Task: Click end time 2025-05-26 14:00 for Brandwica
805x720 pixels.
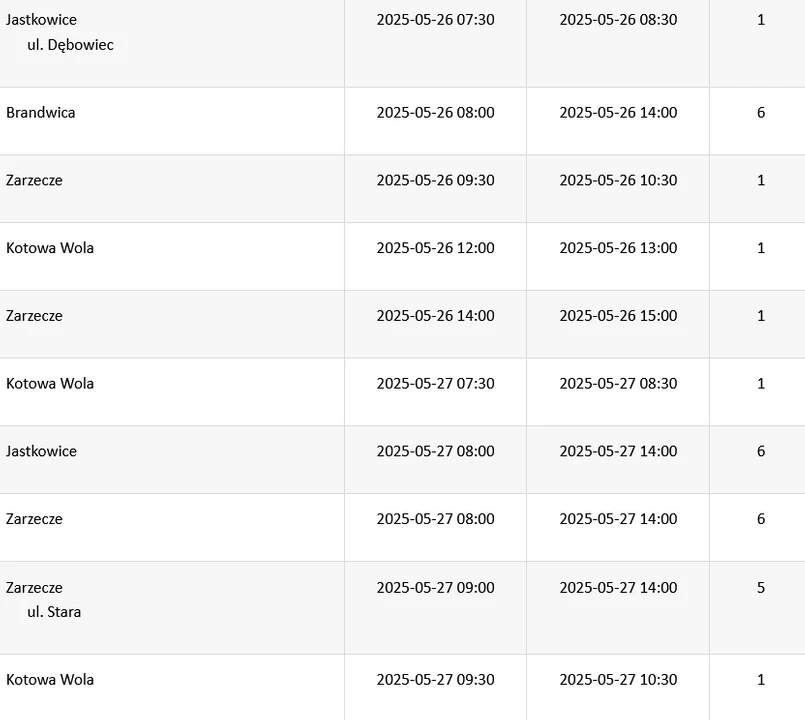Action: [x=618, y=113]
